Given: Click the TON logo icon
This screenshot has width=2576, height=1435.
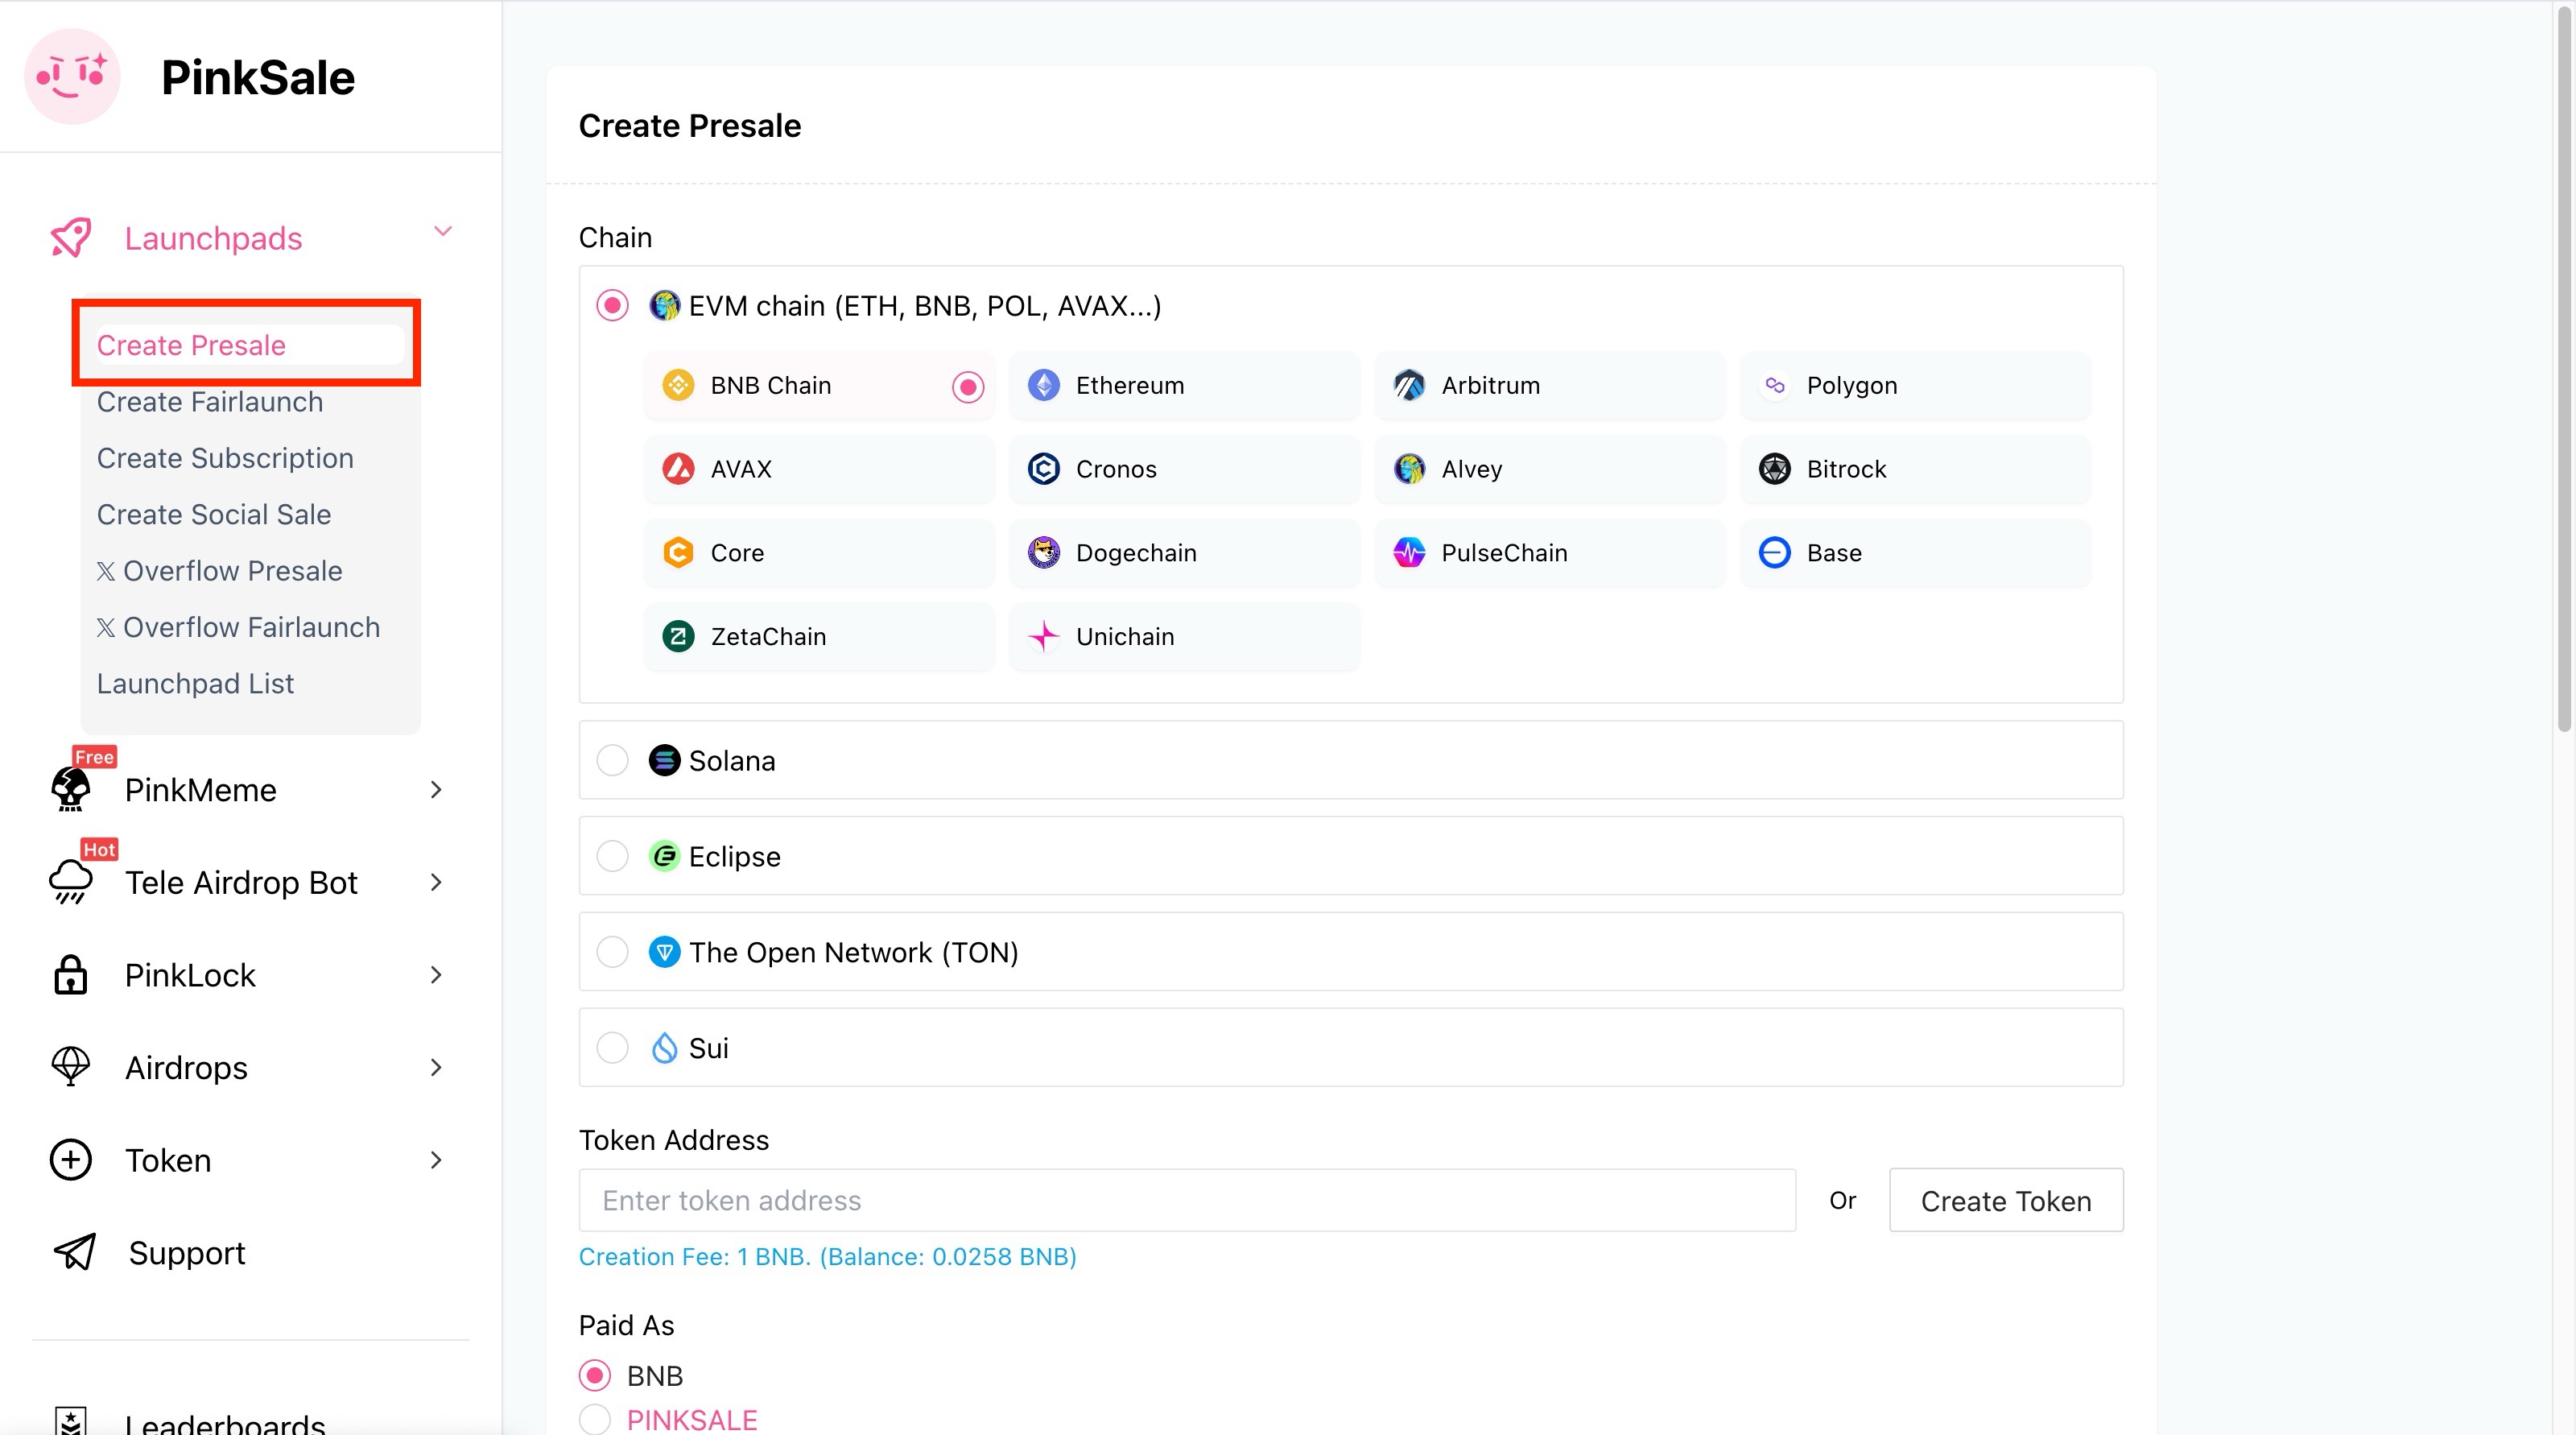Looking at the screenshot, I should [665, 952].
